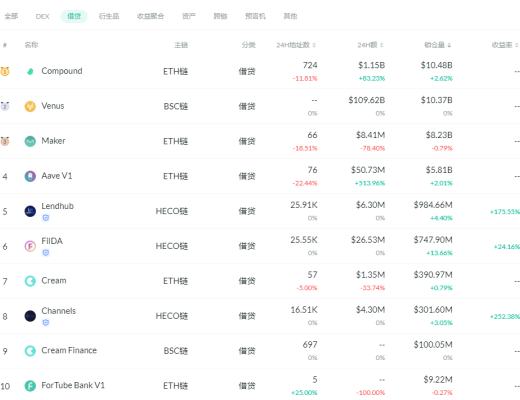Click the Aave V1 logo icon
Image resolution: width=520 pixels, height=400 pixels.
(30, 176)
